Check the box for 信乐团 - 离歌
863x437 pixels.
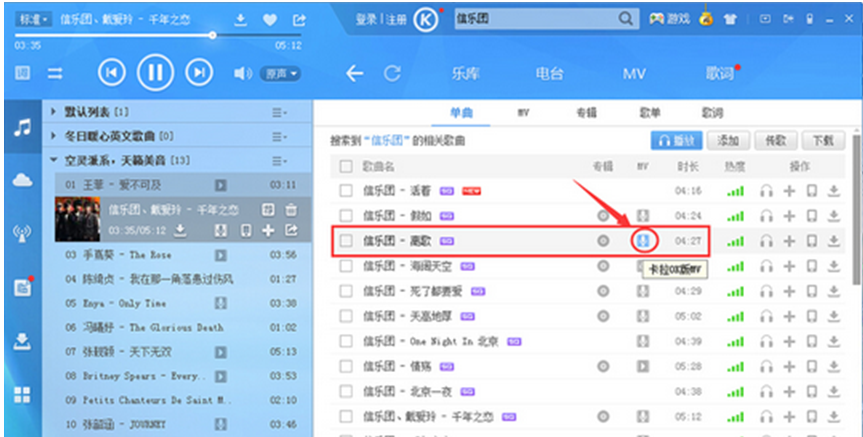coord(346,241)
